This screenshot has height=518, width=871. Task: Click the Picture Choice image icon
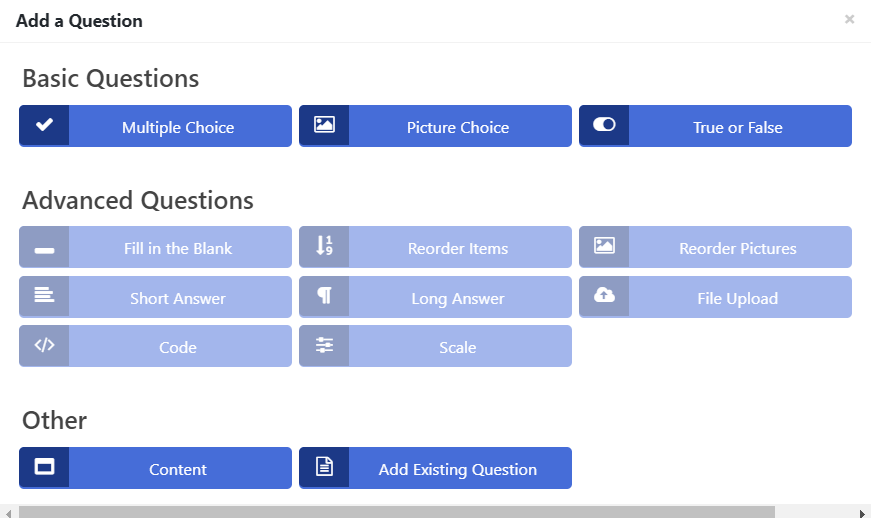[324, 124]
